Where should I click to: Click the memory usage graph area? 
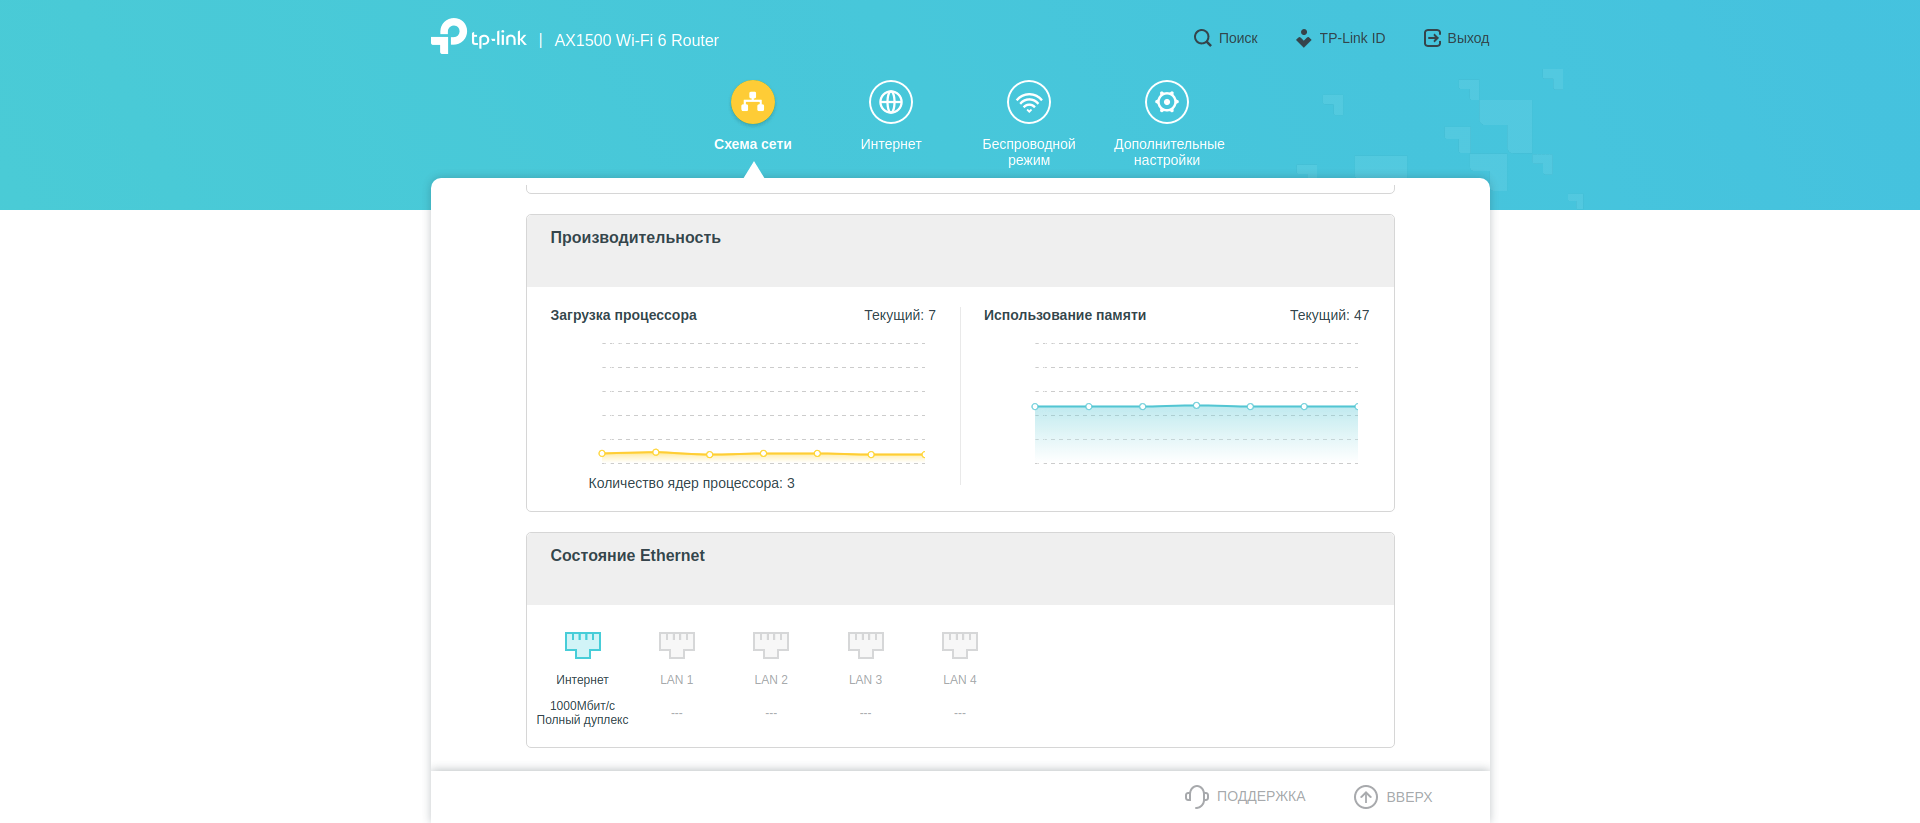pyautogui.click(x=1196, y=430)
